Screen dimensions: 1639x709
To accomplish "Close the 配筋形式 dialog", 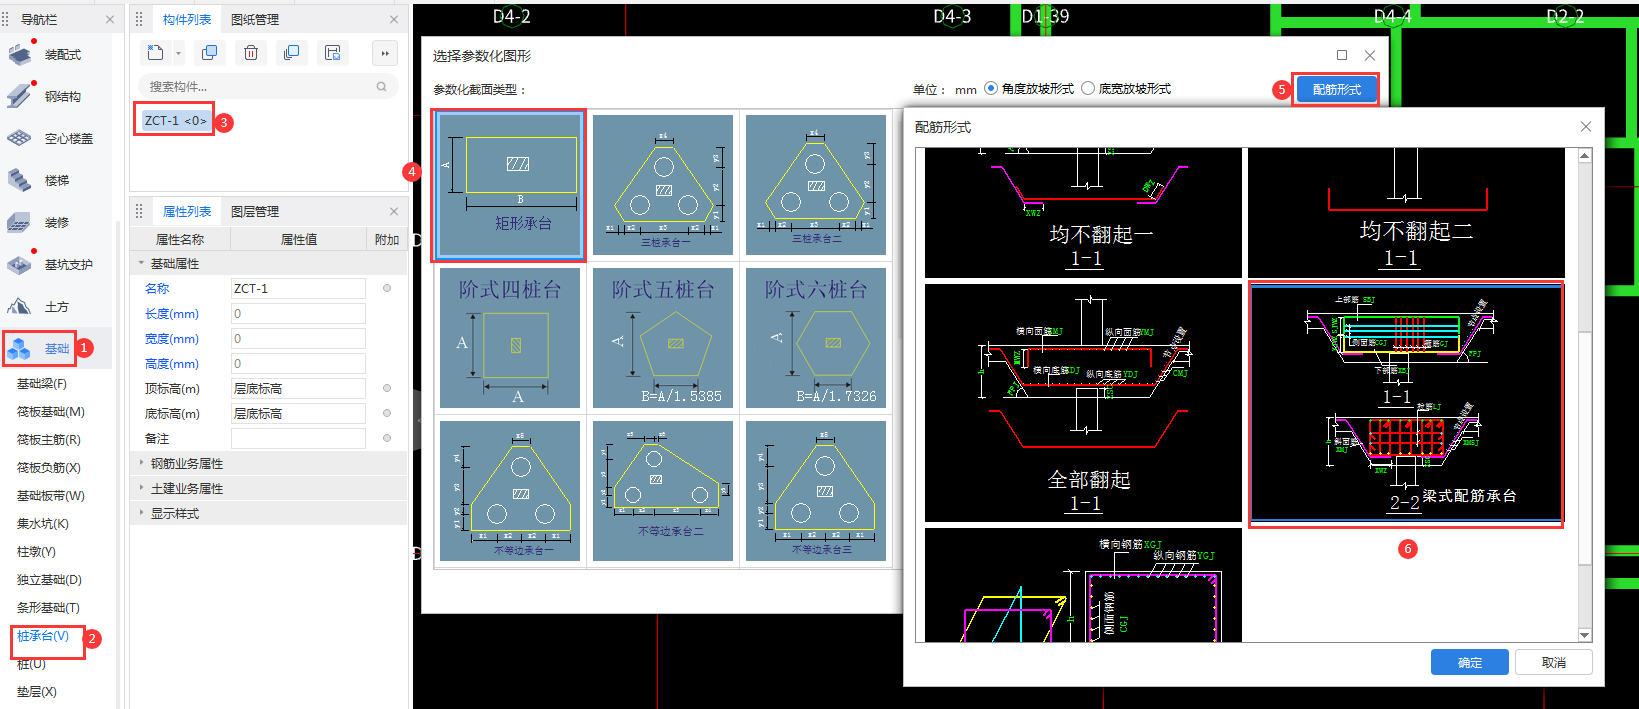I will click(1585, 127).
